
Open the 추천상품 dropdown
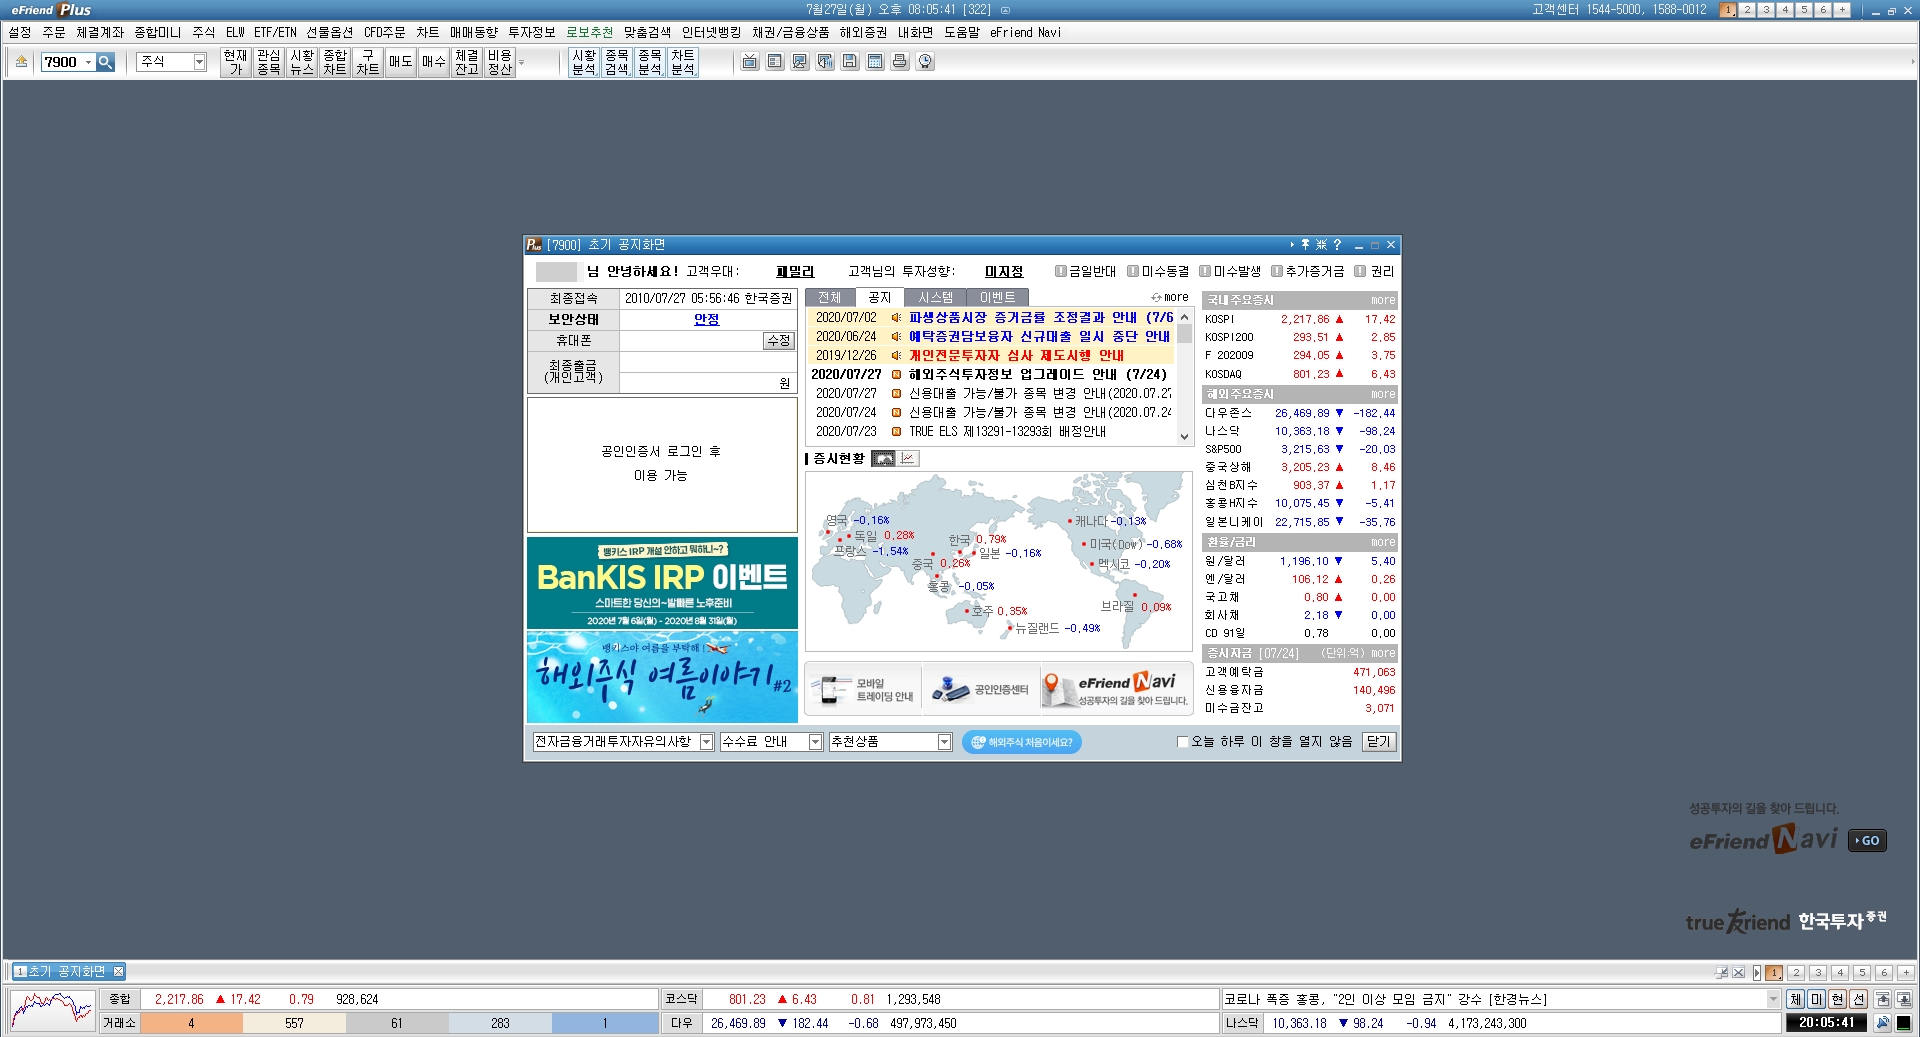coord(944,742)
